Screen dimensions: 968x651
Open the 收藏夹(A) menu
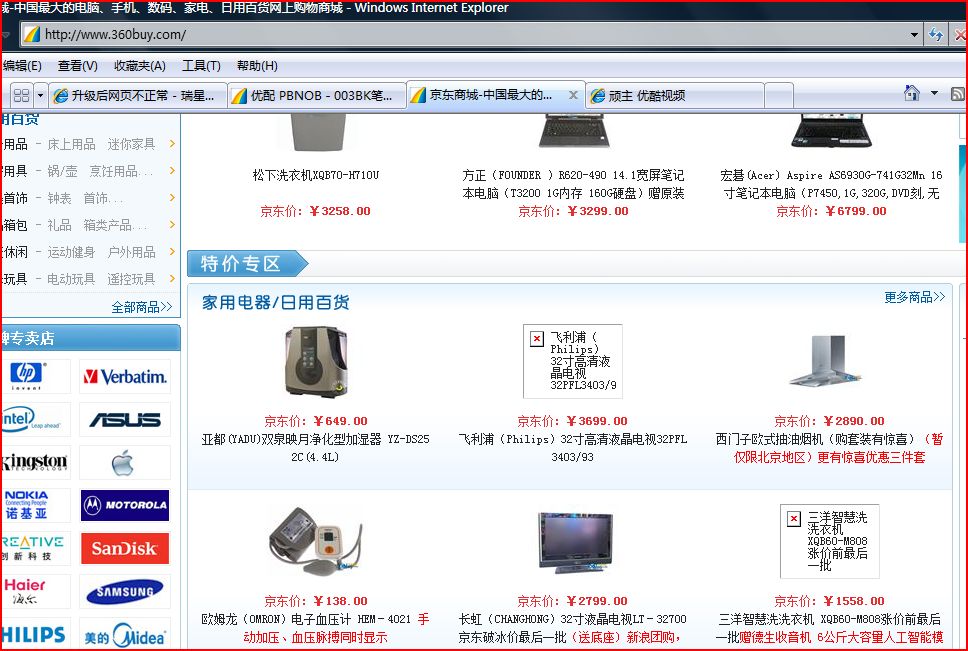(x=140, y=65)
